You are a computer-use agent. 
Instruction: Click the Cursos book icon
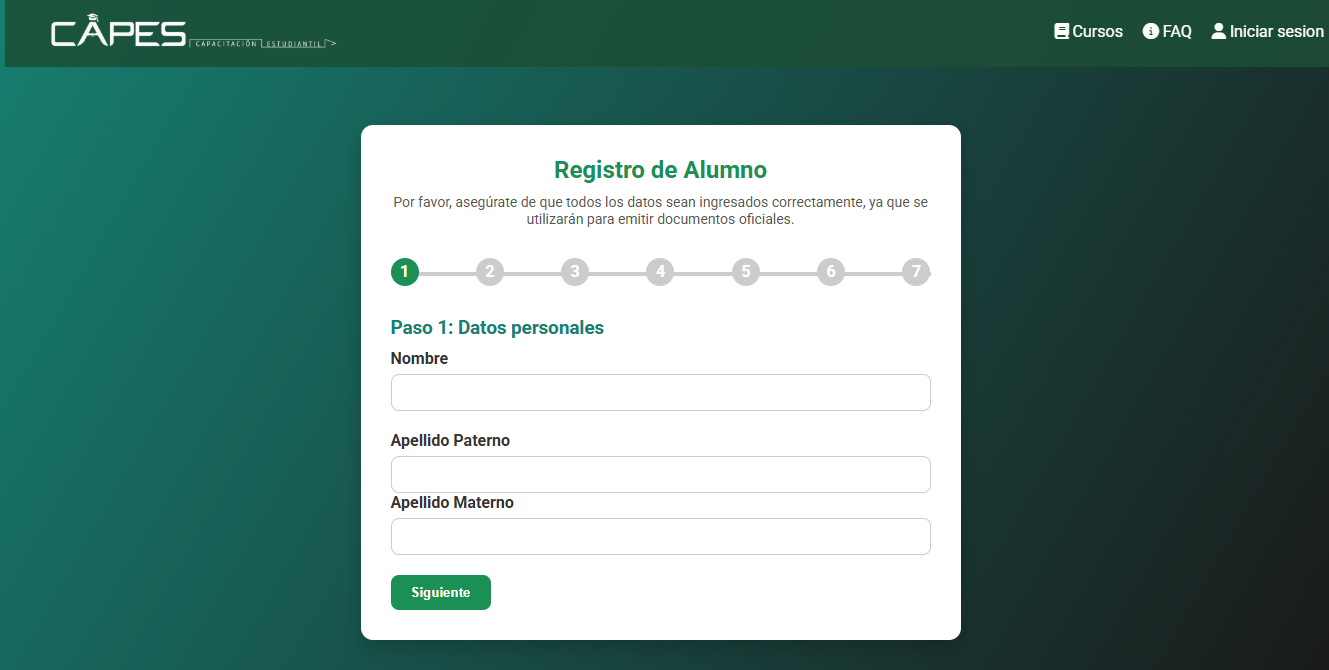(x=1060, y=31)
